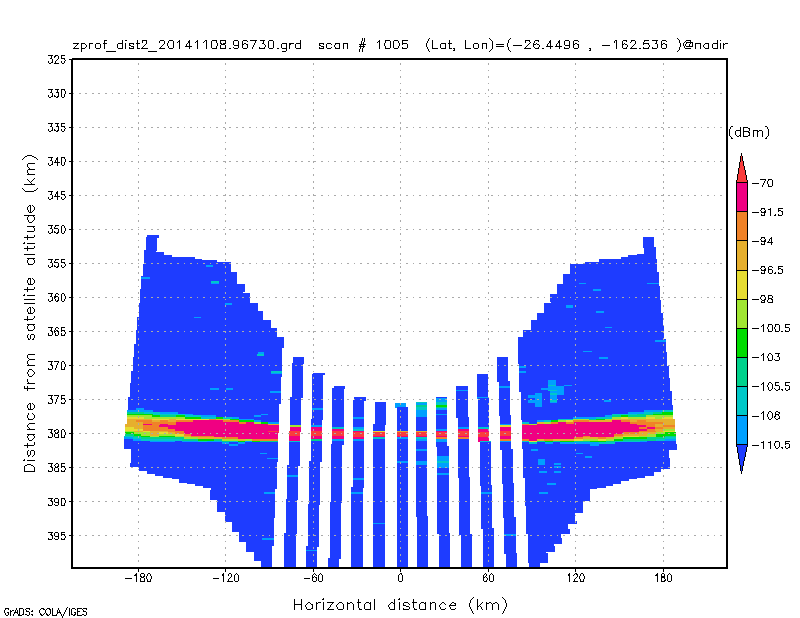
Task: Click the (dBm) unit label
Action: click(748, 132)
